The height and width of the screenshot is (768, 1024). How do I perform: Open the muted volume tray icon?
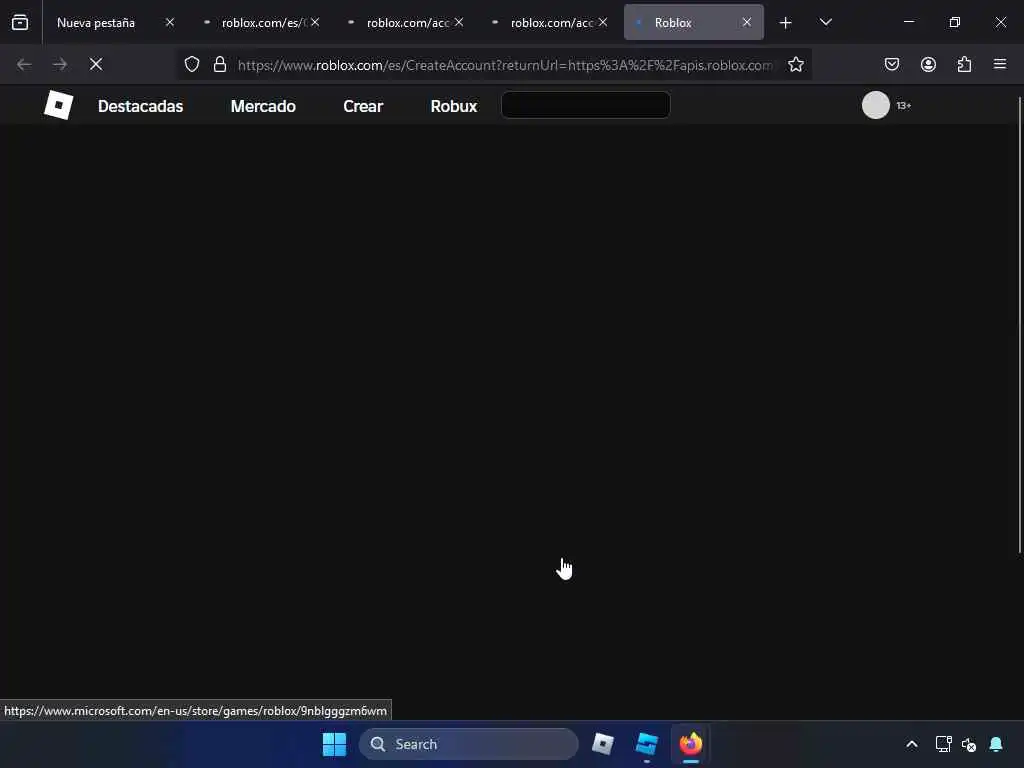tap(969, 744)
